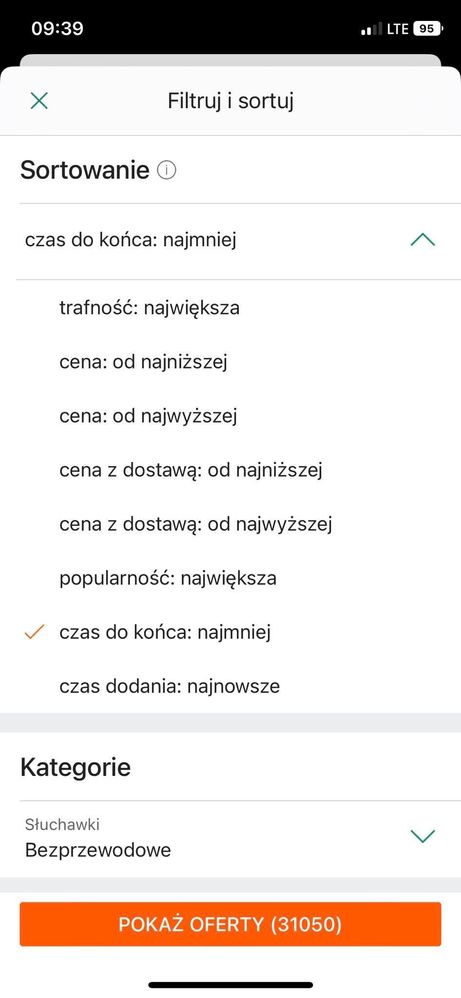The height and width of the screenshot is (998, 461).
Task: Collapse the sorting dropdown with up chevron
Action: (x=423, y=241)
